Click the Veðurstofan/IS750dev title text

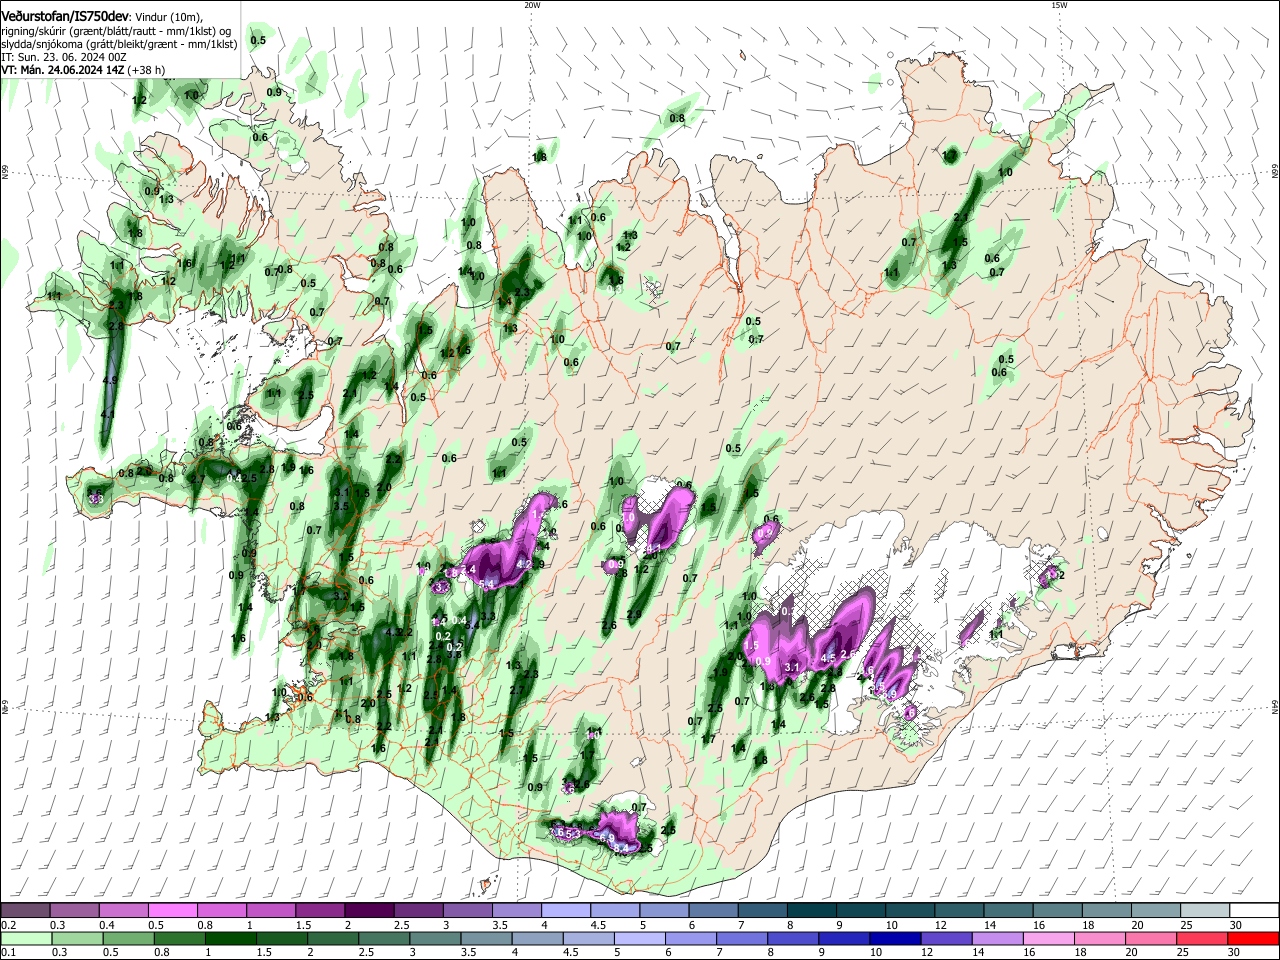coord(65,17)
